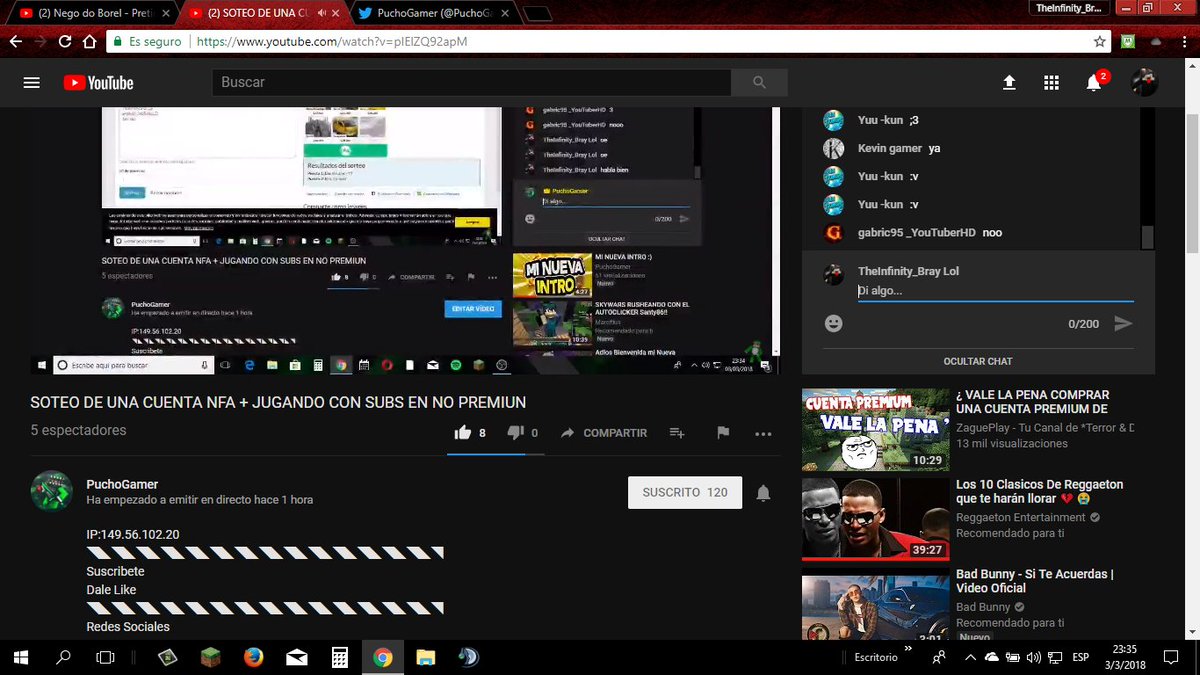Viewport: 1200px width, 675px height.
Task: Open PuchoGamer channel avatar
Action: [x=51, y=491]
